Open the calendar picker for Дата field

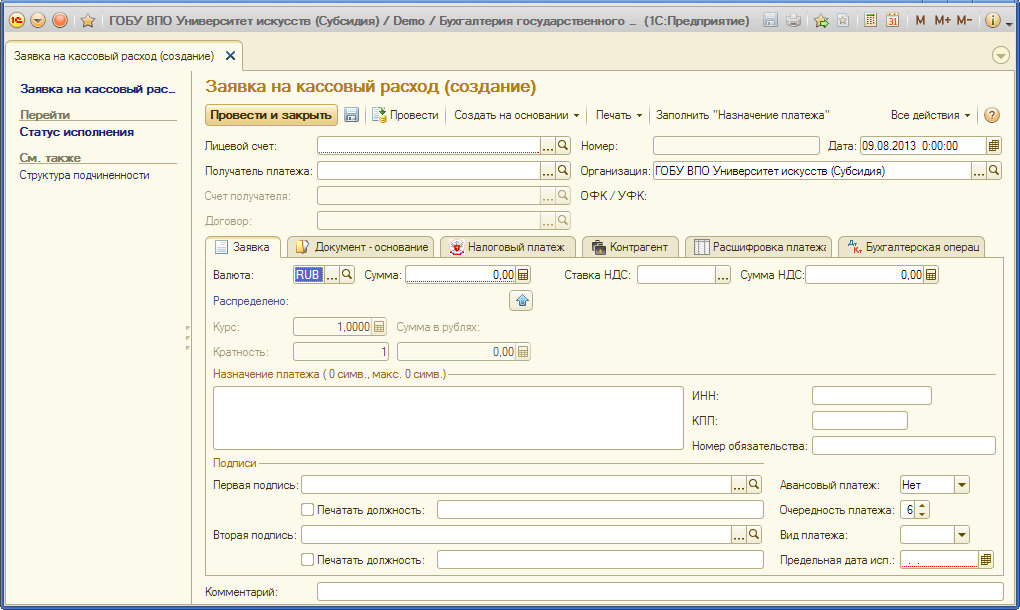[993, 146]
